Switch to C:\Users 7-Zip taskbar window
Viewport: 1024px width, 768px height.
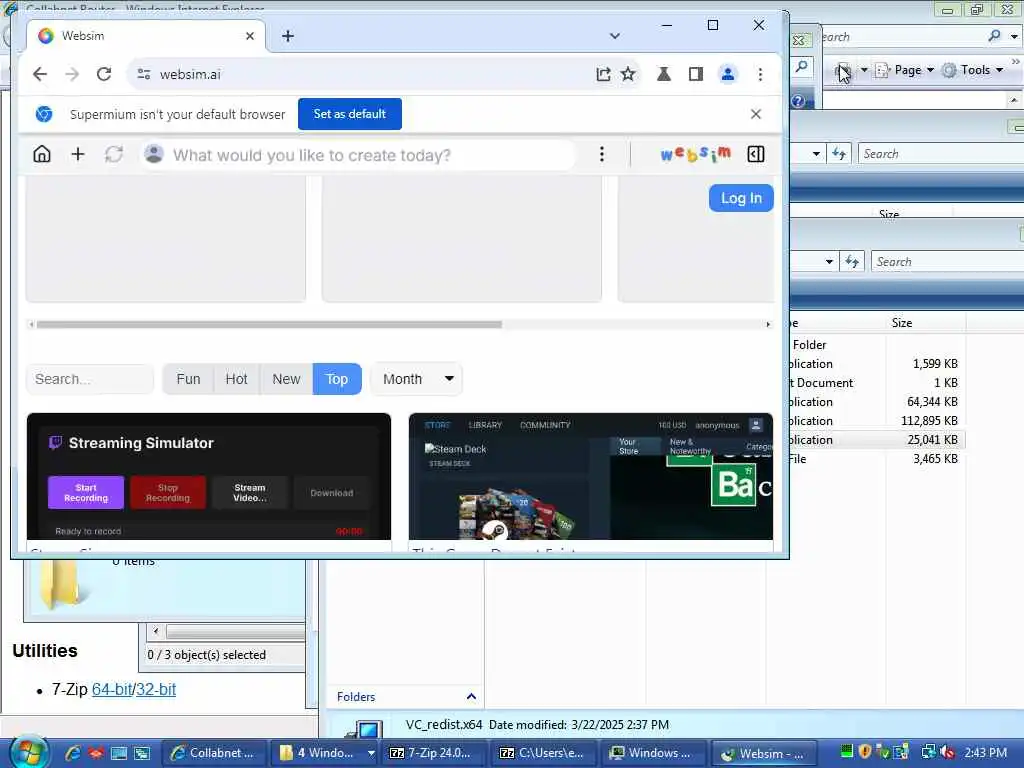pos(544,753)
